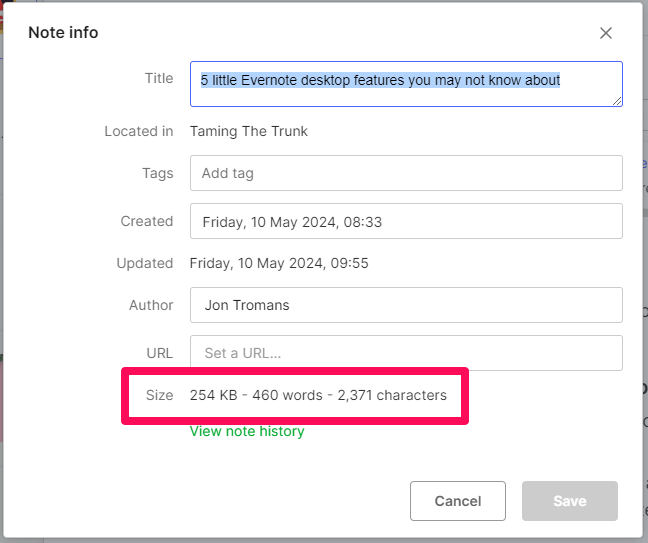The image size is (648, 543).
Task: Click the Set a URL field
Action: (406, 353)
